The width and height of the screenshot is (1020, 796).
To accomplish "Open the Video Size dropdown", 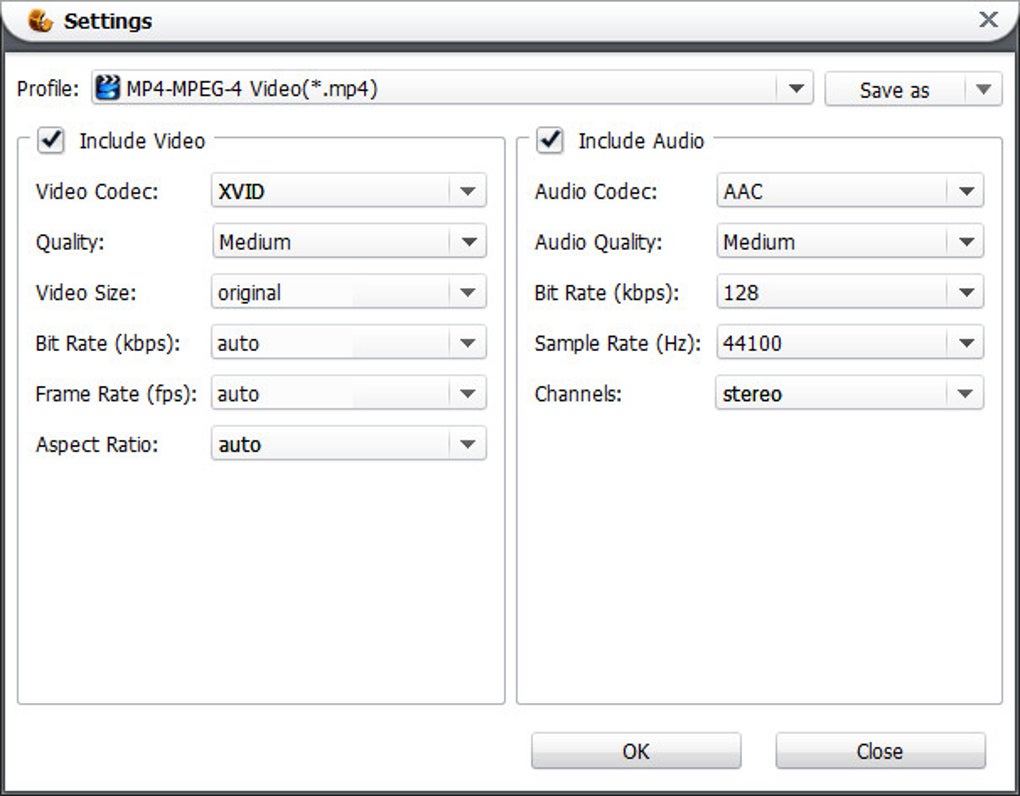I will (467, 293).
